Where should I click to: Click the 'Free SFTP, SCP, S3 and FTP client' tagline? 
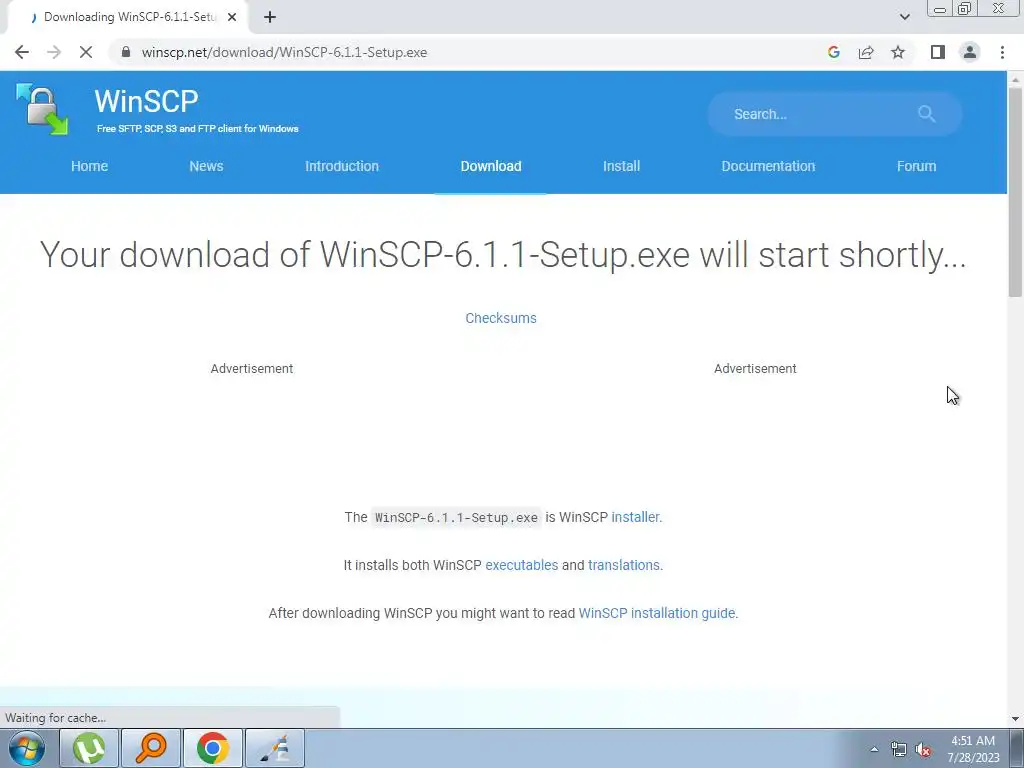click(x=198, y=129)
